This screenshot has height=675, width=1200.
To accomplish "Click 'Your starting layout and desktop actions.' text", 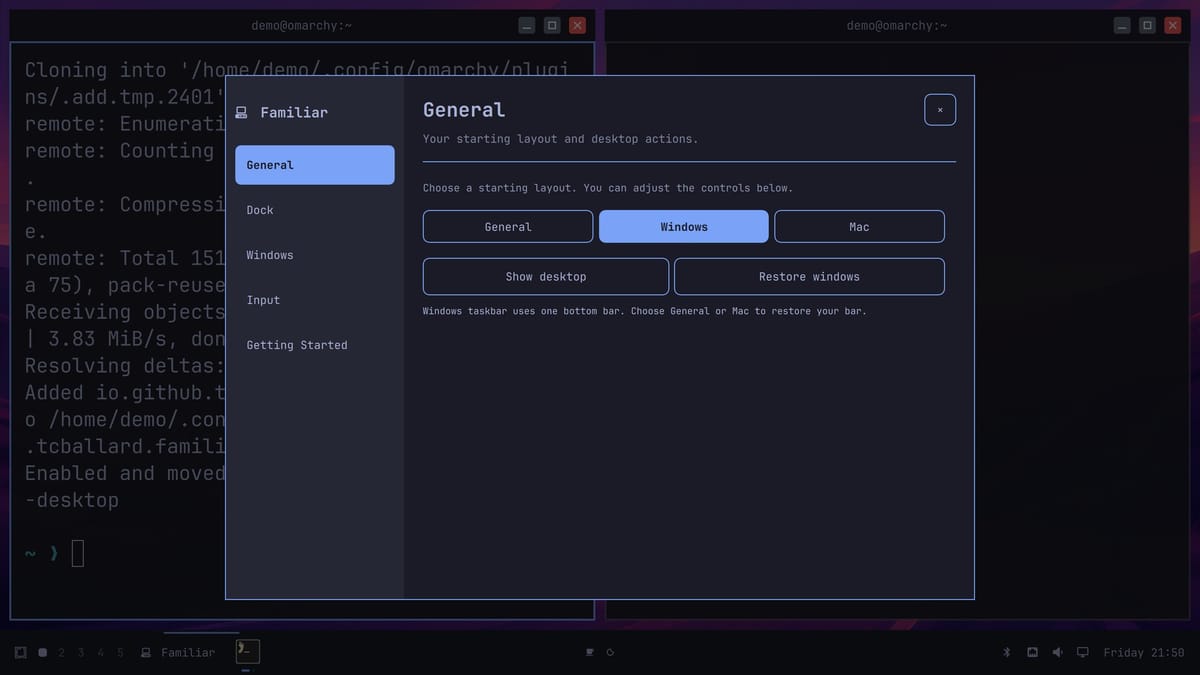I will click(x=561, y=139).
